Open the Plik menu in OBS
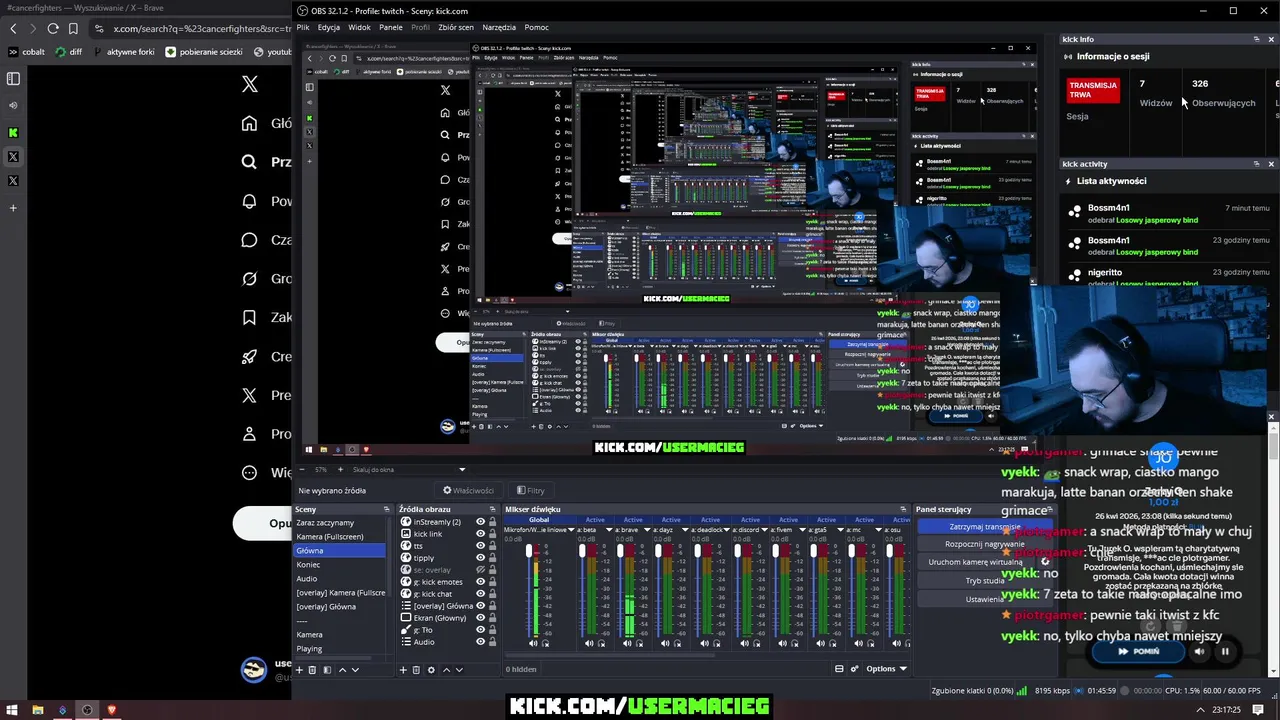1280x720 pixels. (303, 27)
